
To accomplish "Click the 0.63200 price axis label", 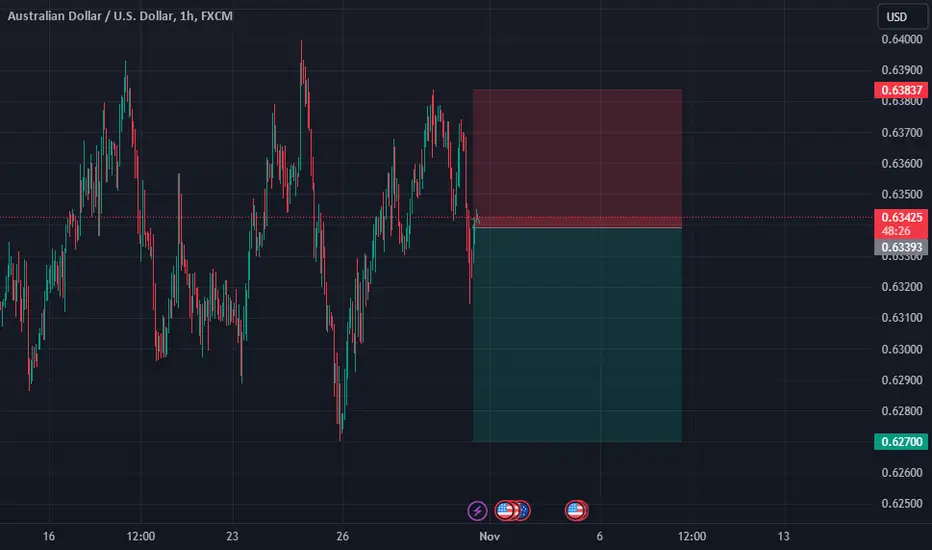I will coord(902,287).
